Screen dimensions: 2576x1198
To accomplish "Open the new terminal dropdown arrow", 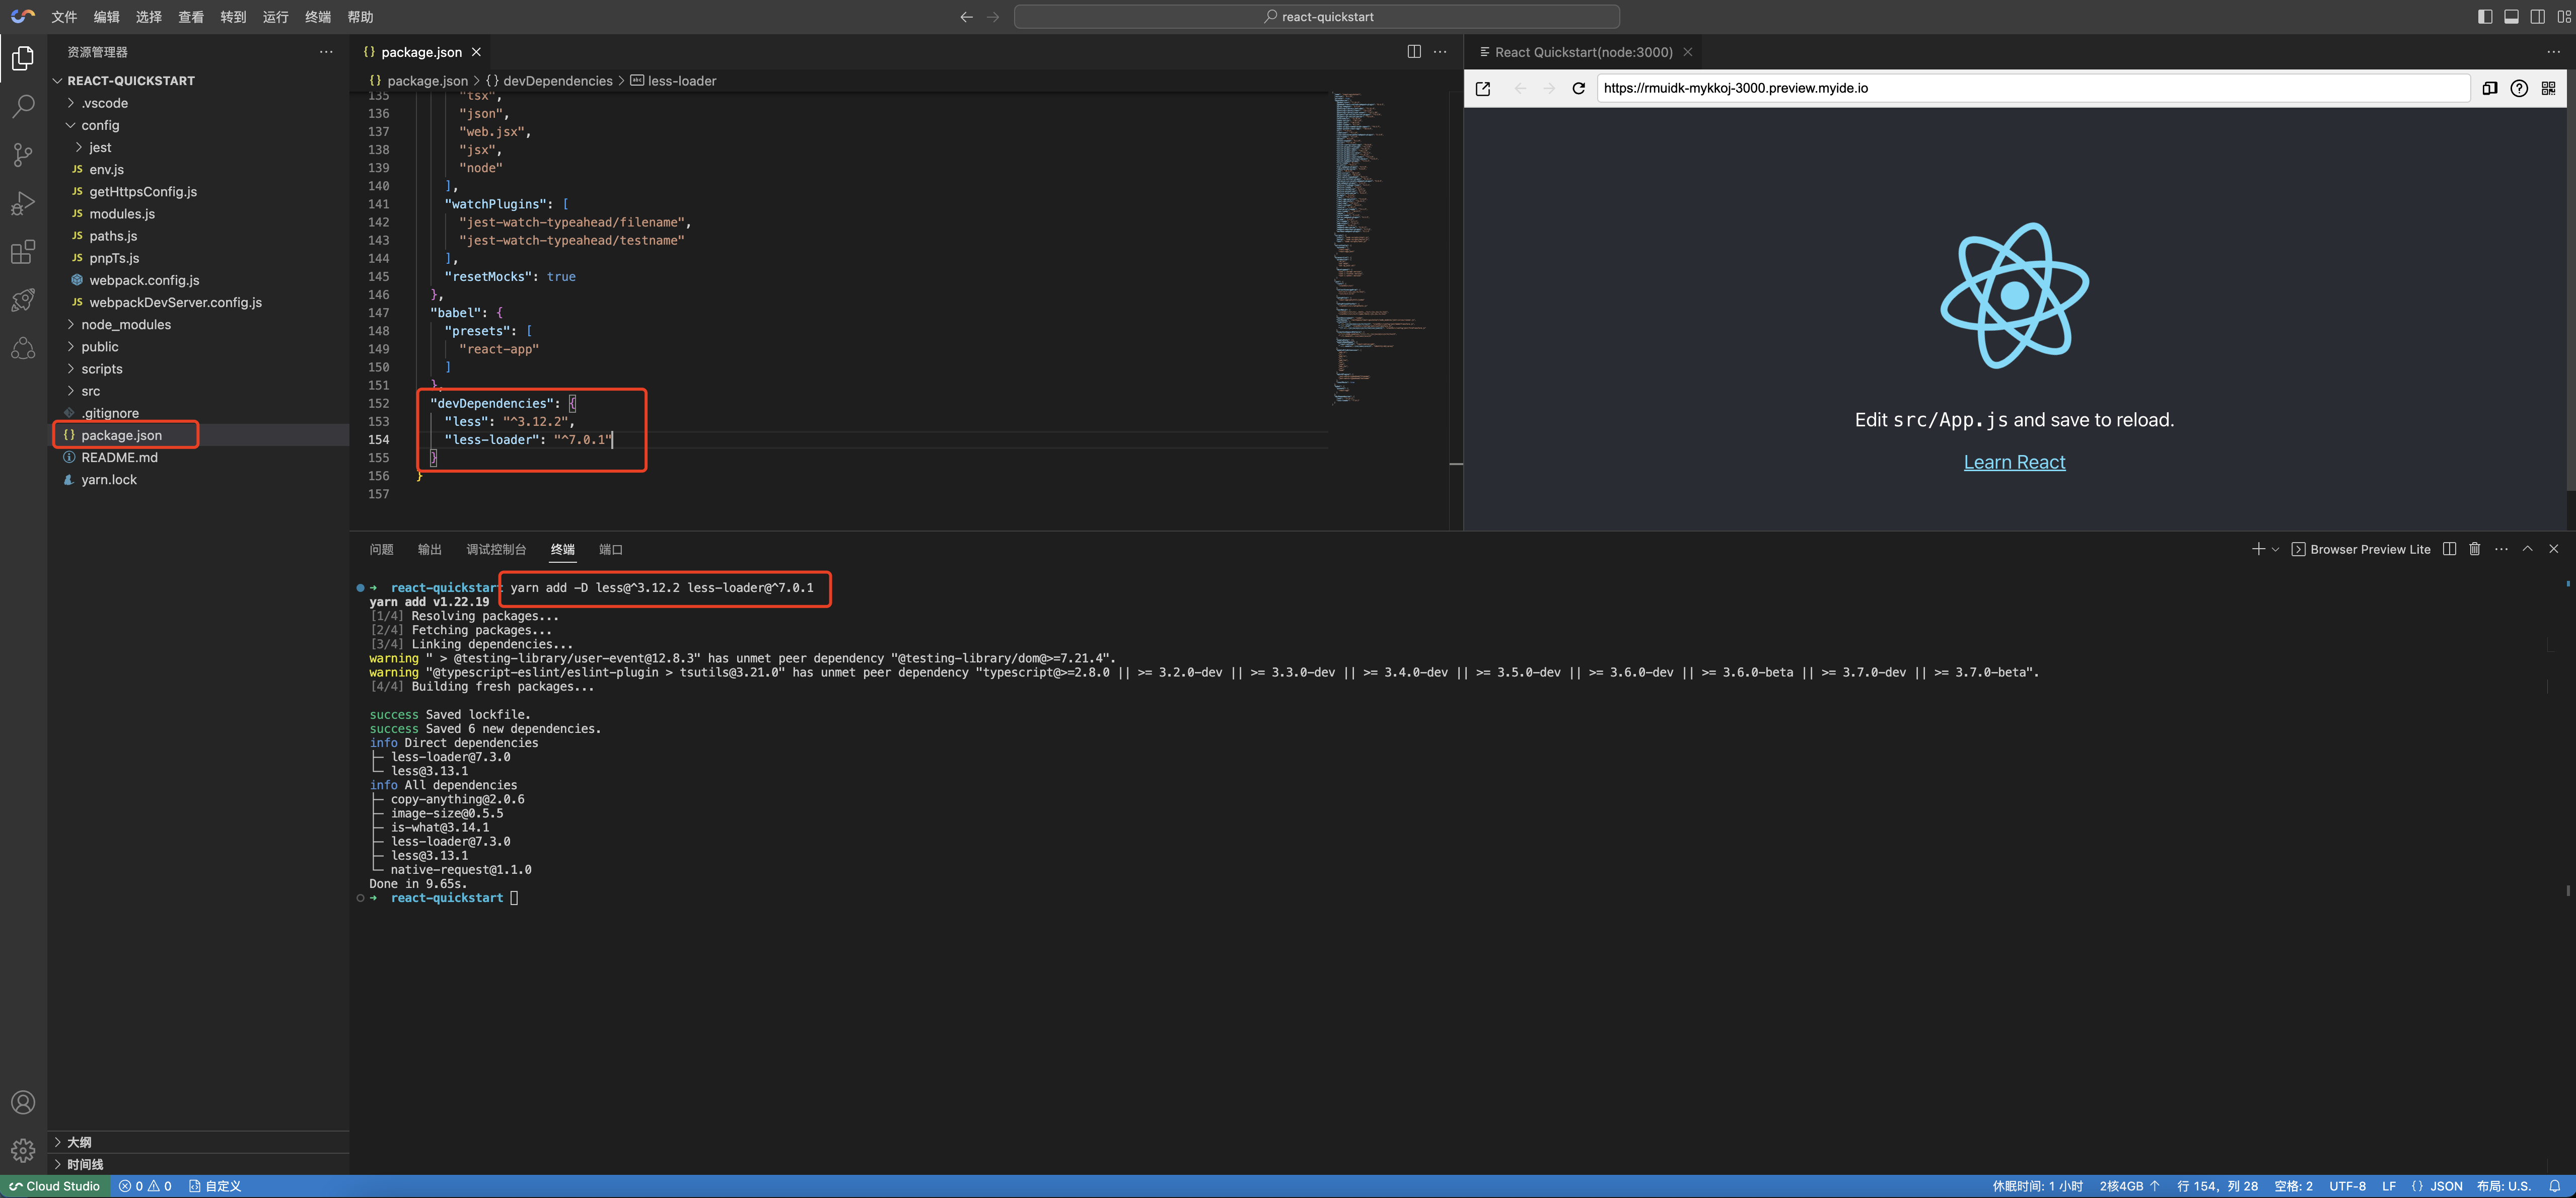I will click(2276, 549).
